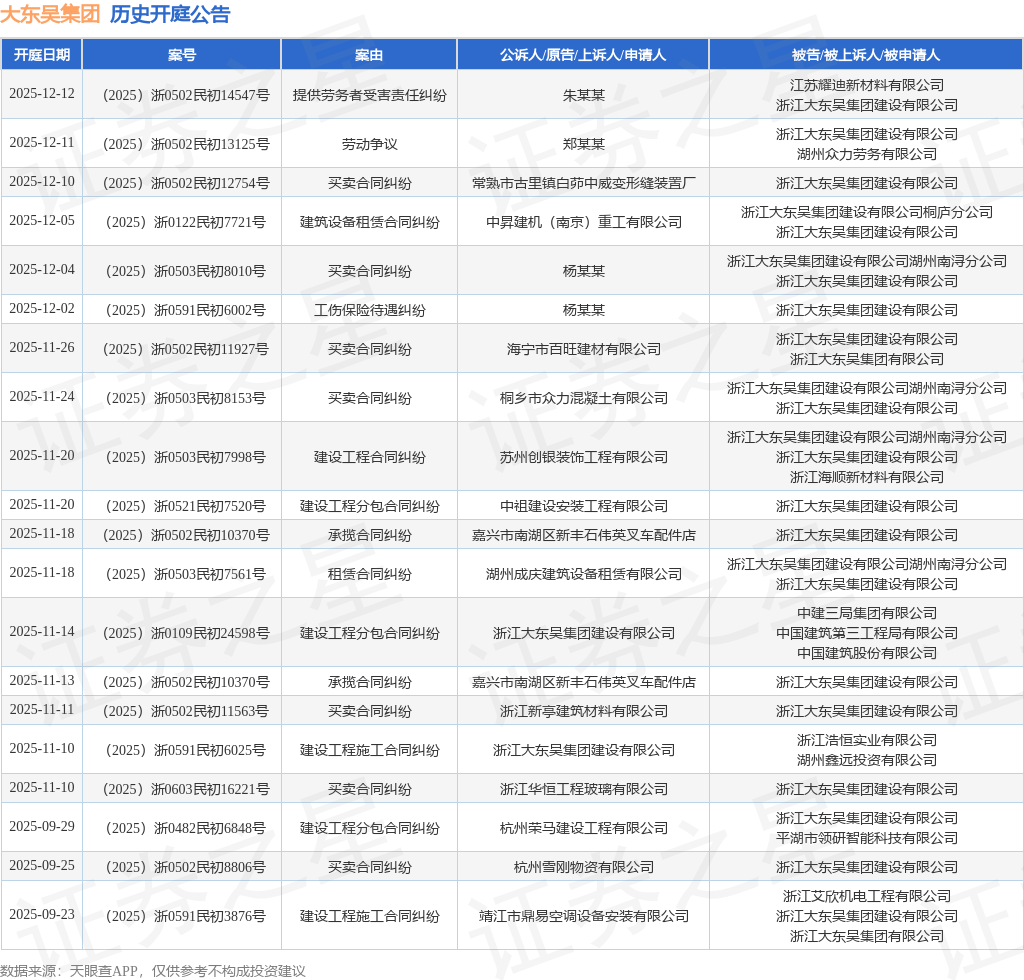1024x980 pixels.
Task: Click the 租赁合同纠纷 cause cell
Action: click(369, 575)
